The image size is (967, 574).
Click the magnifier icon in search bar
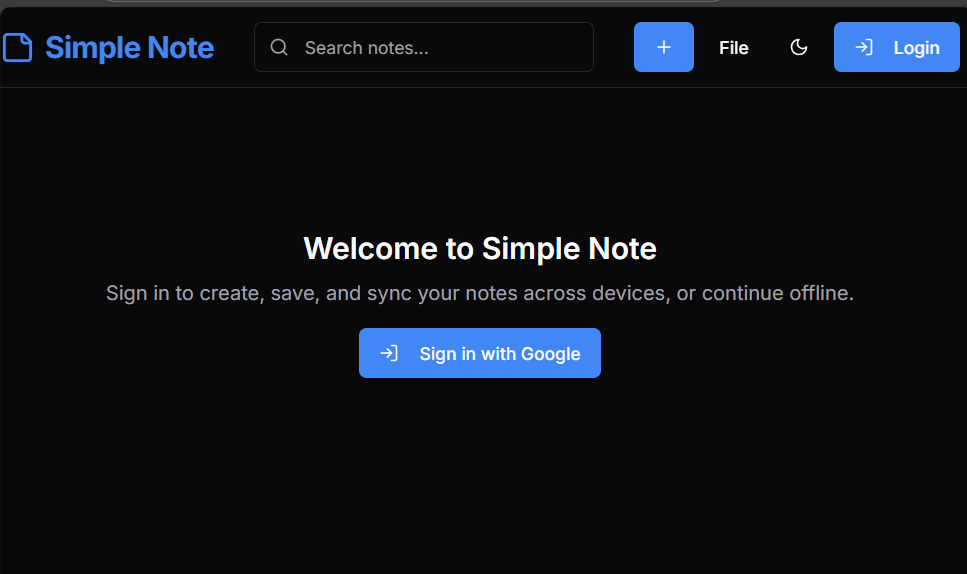279,47
